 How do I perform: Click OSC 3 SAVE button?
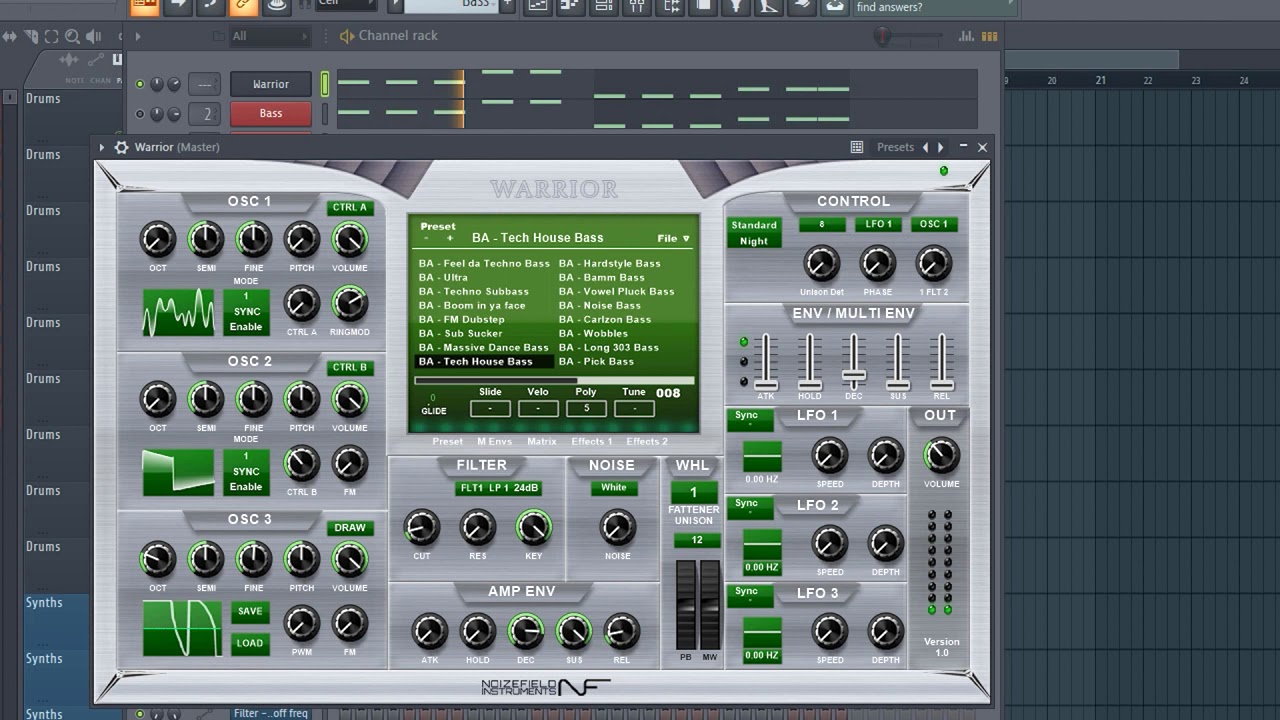[250, 611]
